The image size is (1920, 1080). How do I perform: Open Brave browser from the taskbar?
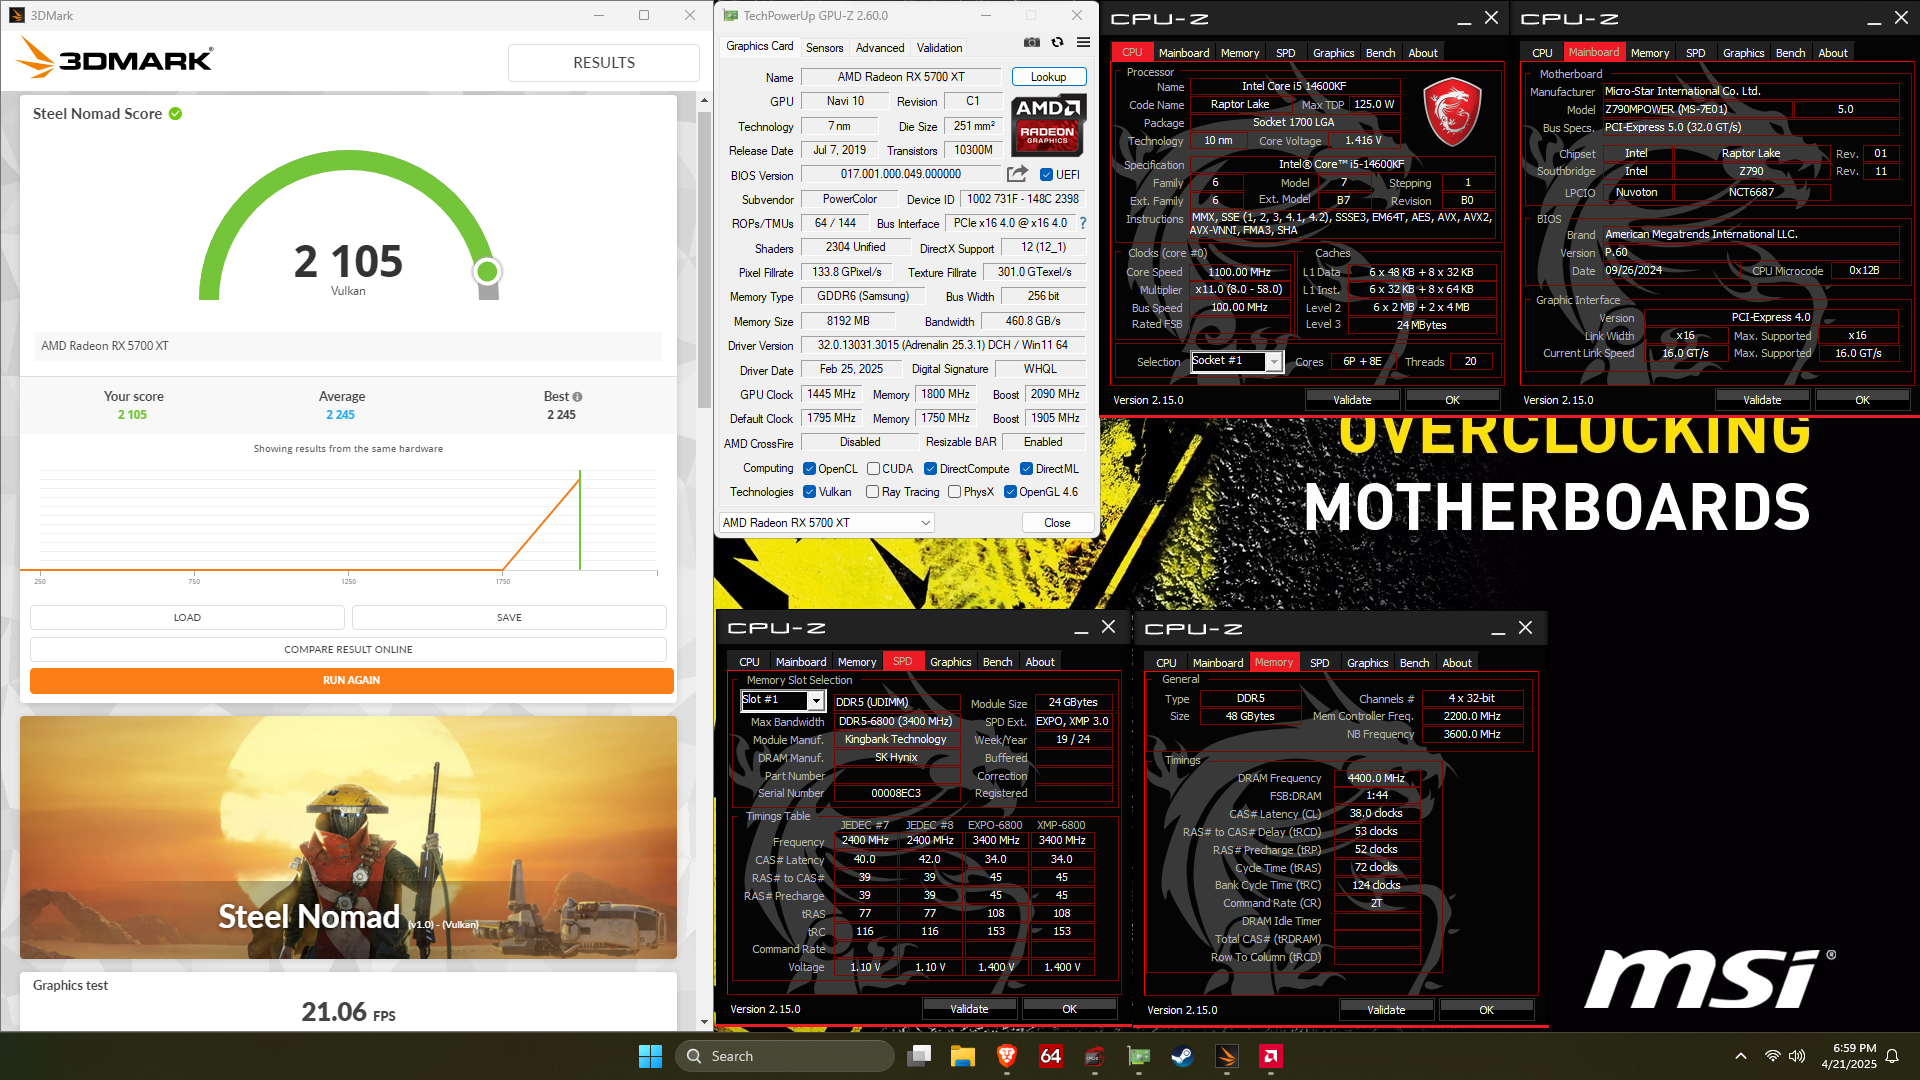(x=1007, y=1056)
